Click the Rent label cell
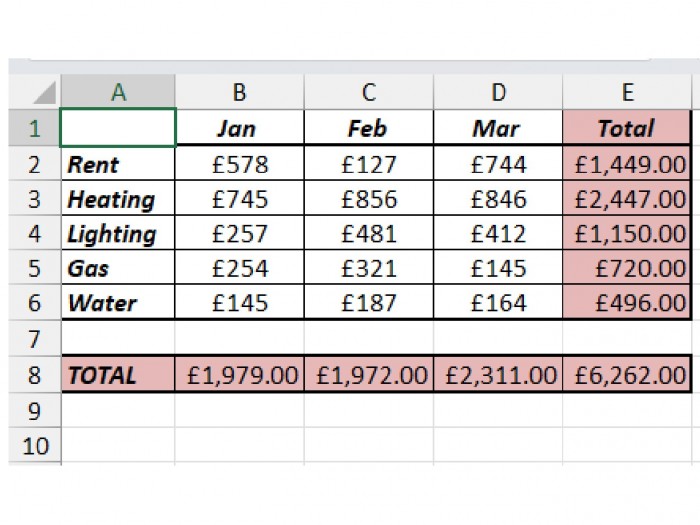The image size is (700, 525). point(119,164)
